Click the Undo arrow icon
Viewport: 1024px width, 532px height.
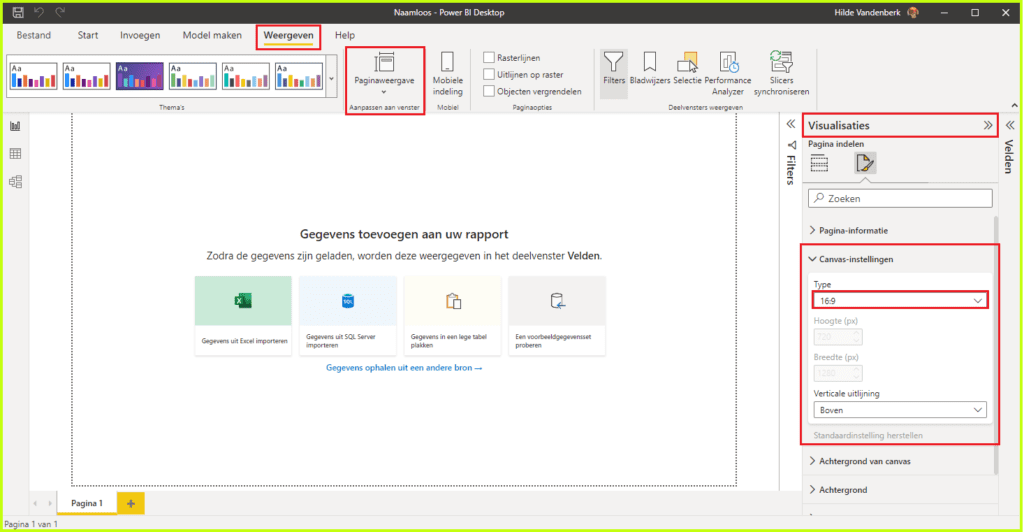tap(39, 12)
